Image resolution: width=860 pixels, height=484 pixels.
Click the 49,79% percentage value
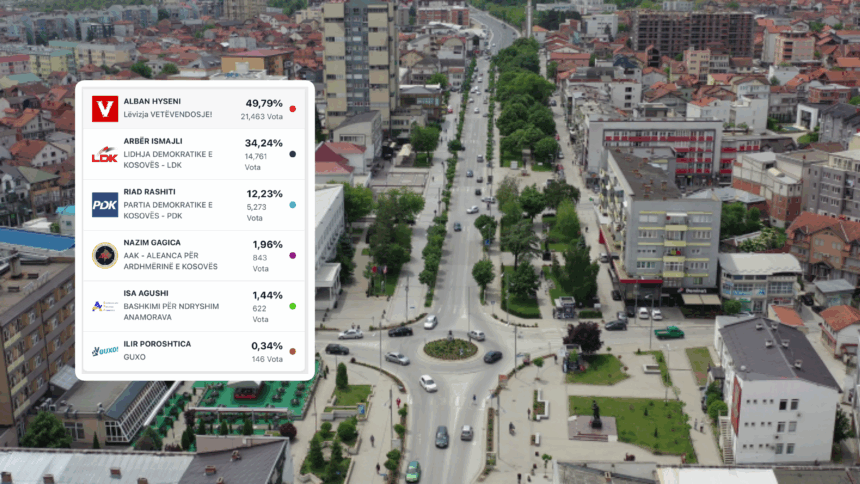coord(264,103)
